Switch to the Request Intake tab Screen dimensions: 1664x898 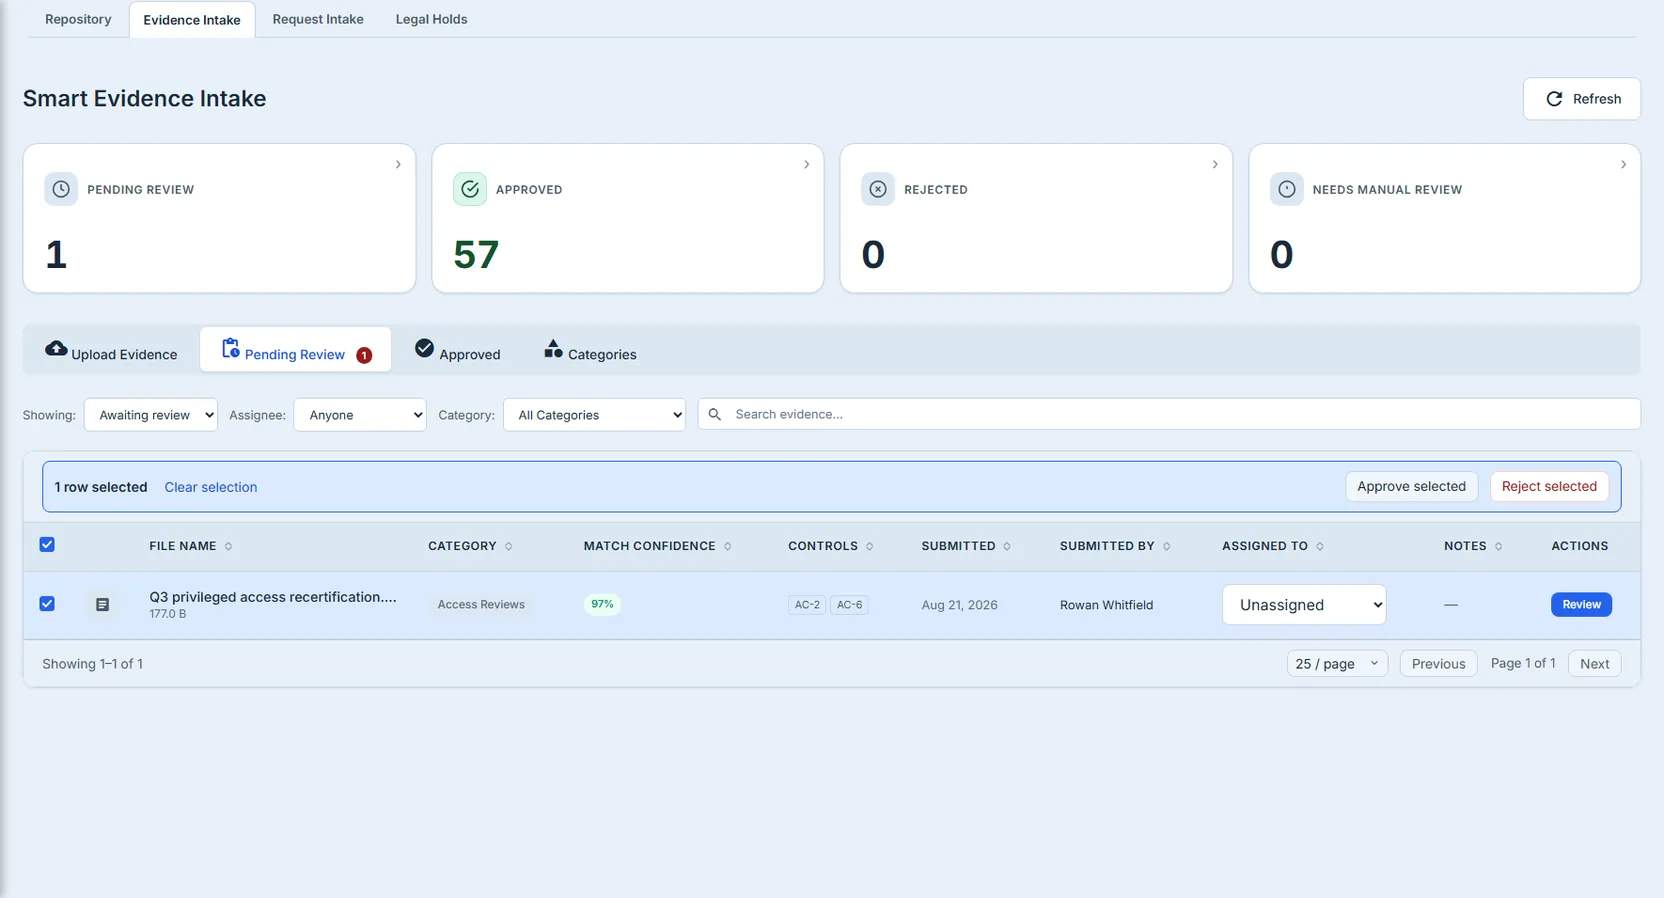click(318, 19)
